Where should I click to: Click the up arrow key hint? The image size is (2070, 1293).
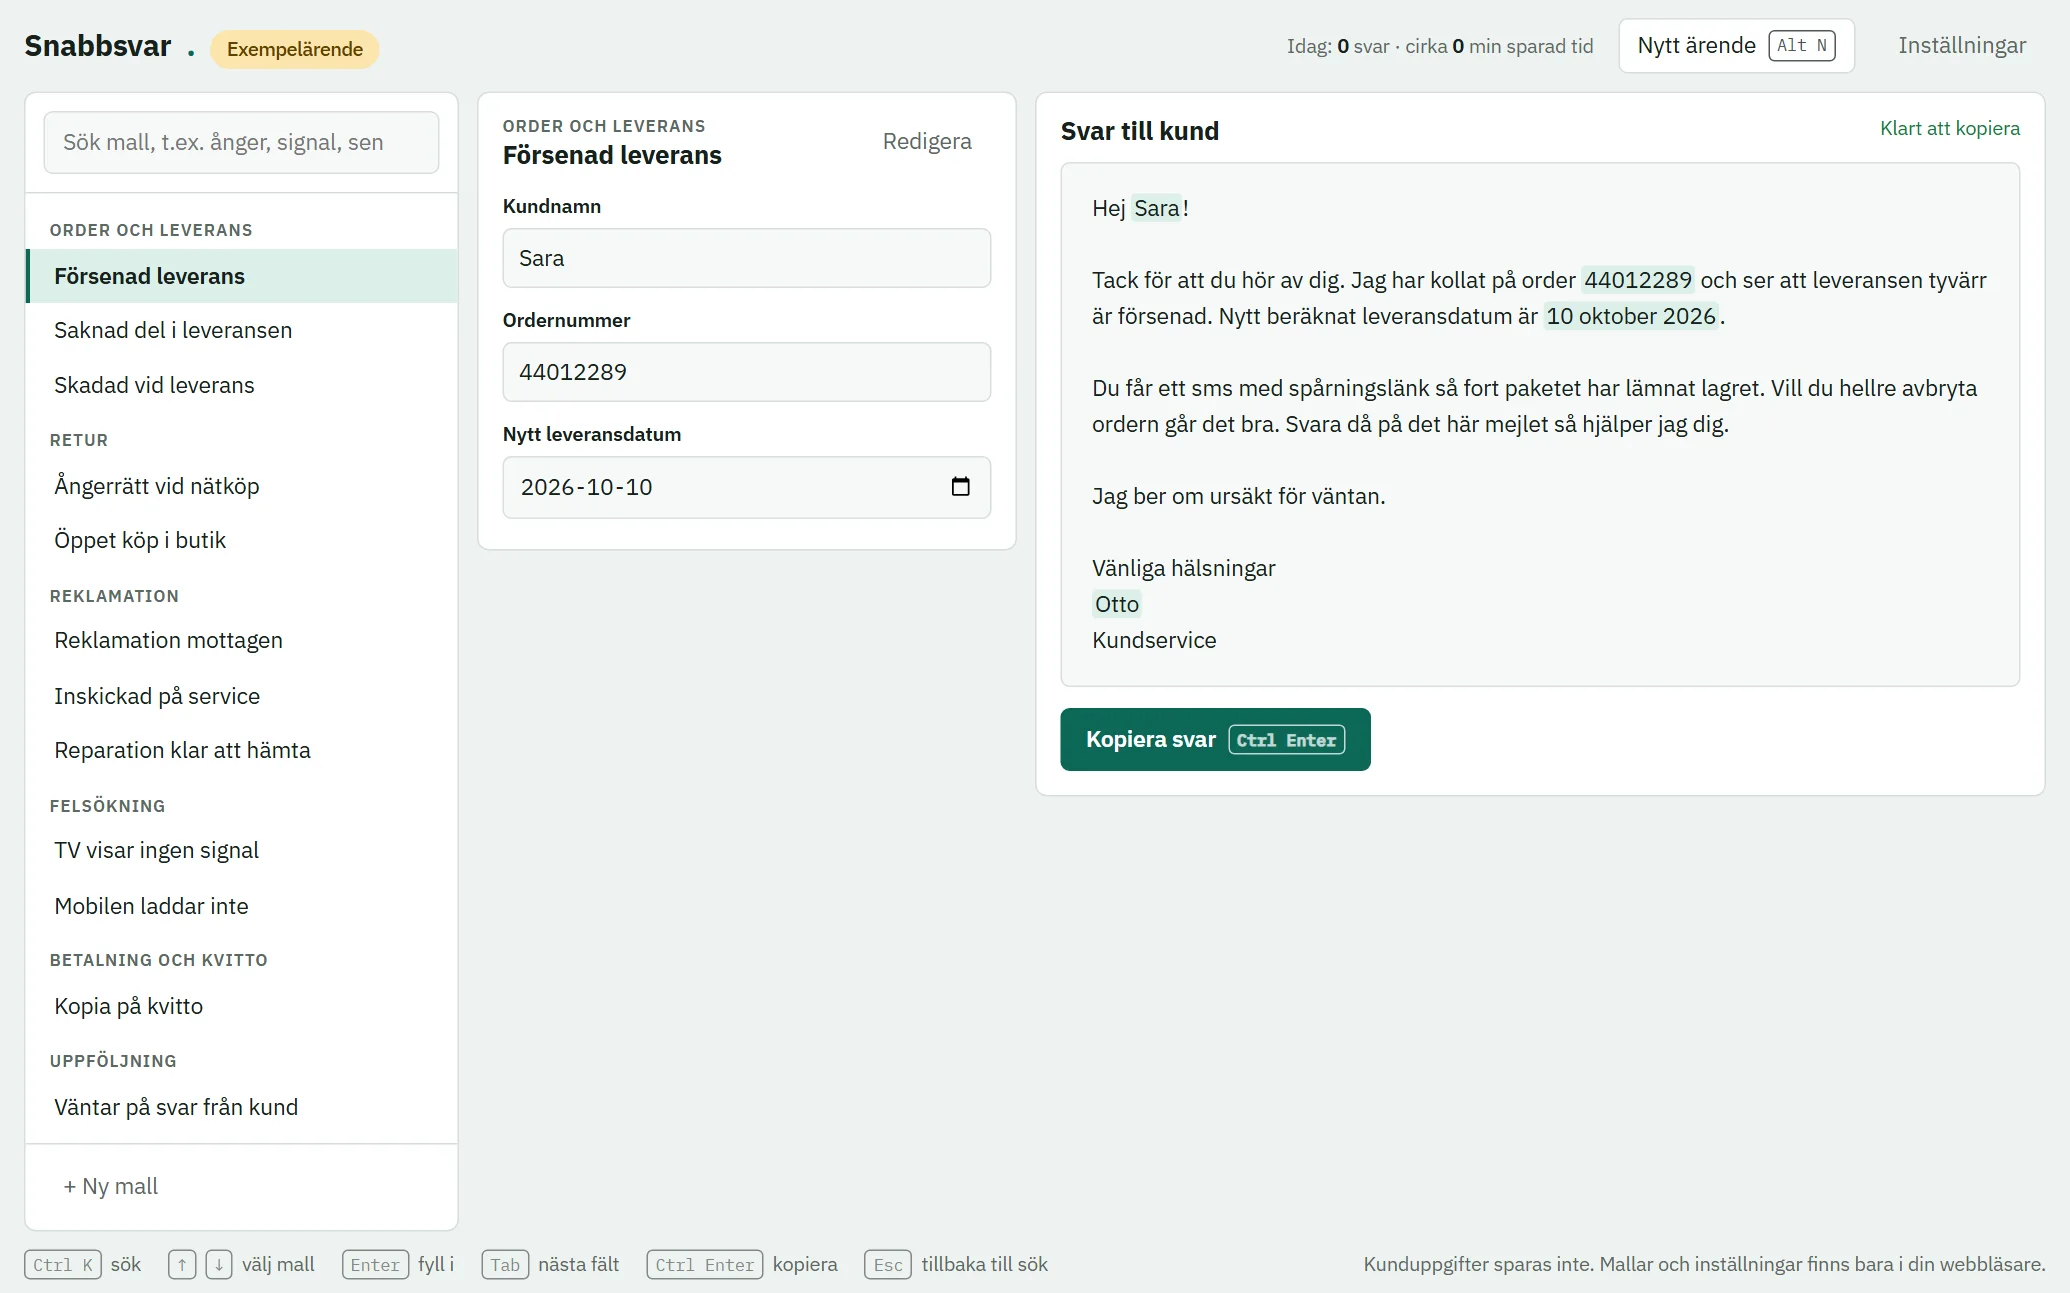182,1264
